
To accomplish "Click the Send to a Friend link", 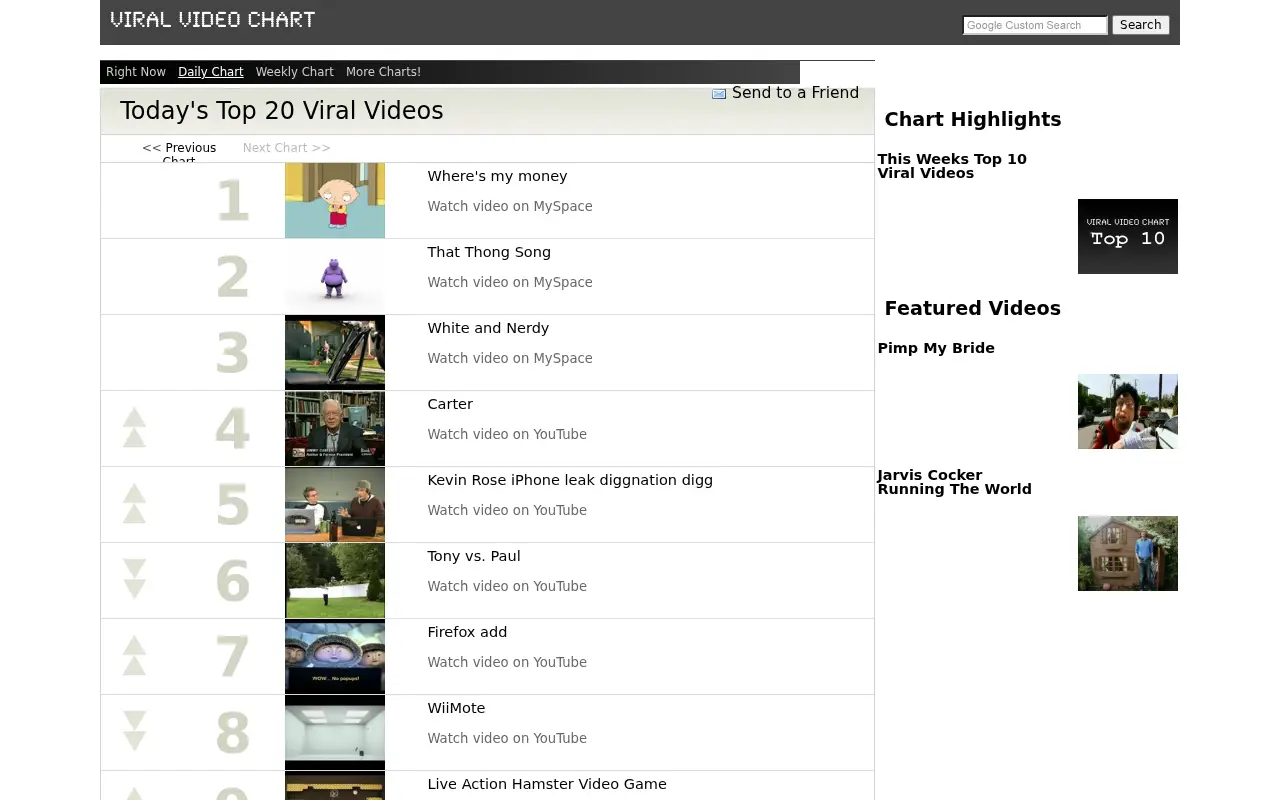I will click(x=795, y=93).
